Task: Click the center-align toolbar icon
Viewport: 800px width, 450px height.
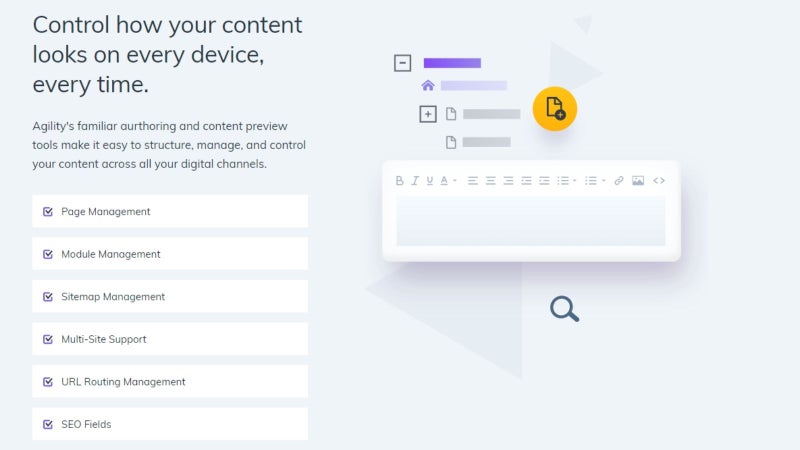Action: pos(490,181)
